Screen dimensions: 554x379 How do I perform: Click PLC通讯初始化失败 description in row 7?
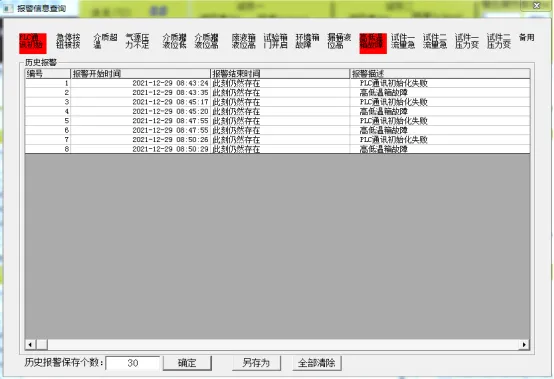394,140
